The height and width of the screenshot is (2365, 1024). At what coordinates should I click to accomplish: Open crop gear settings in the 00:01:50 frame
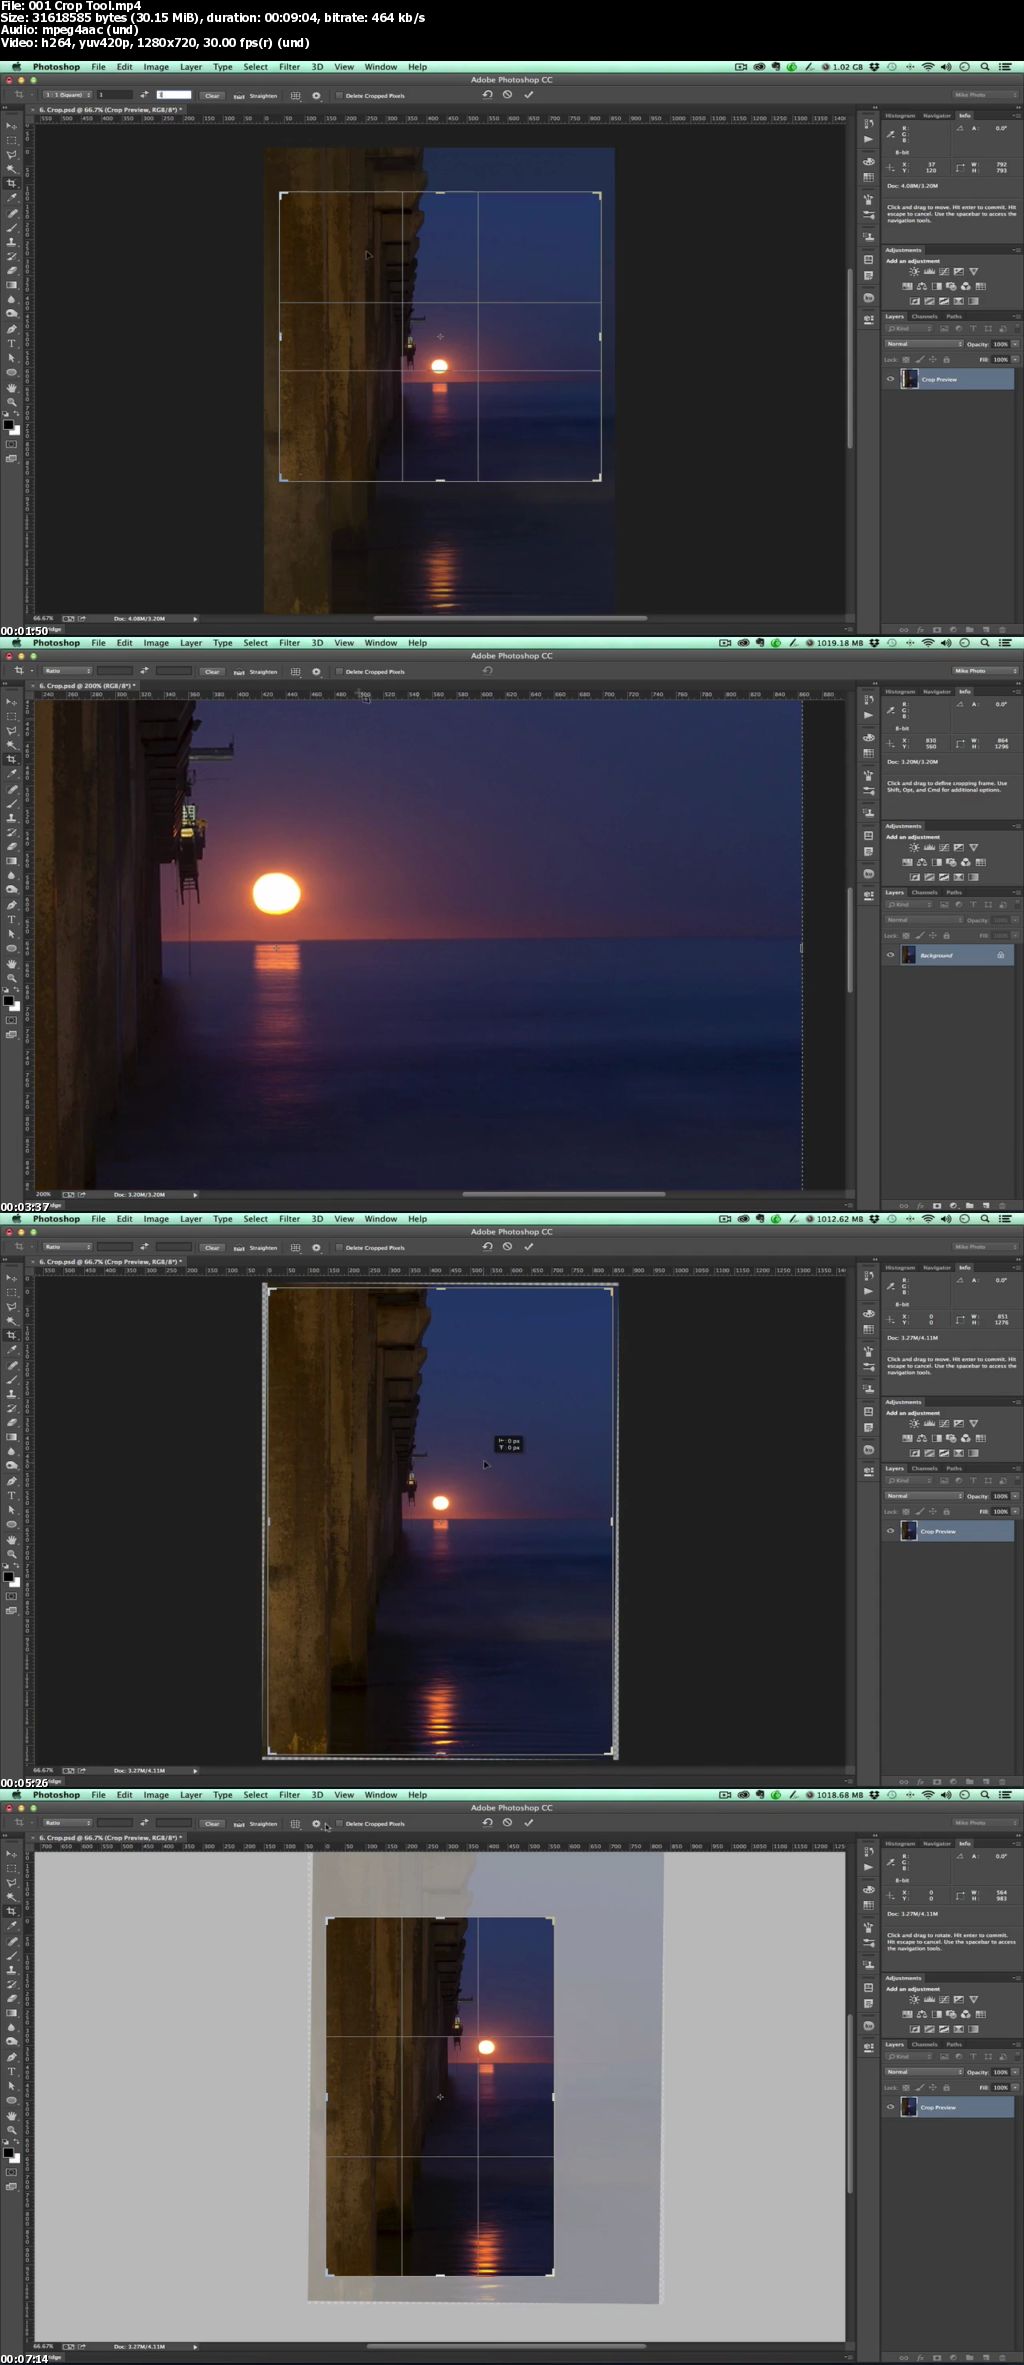coord(316,96)
